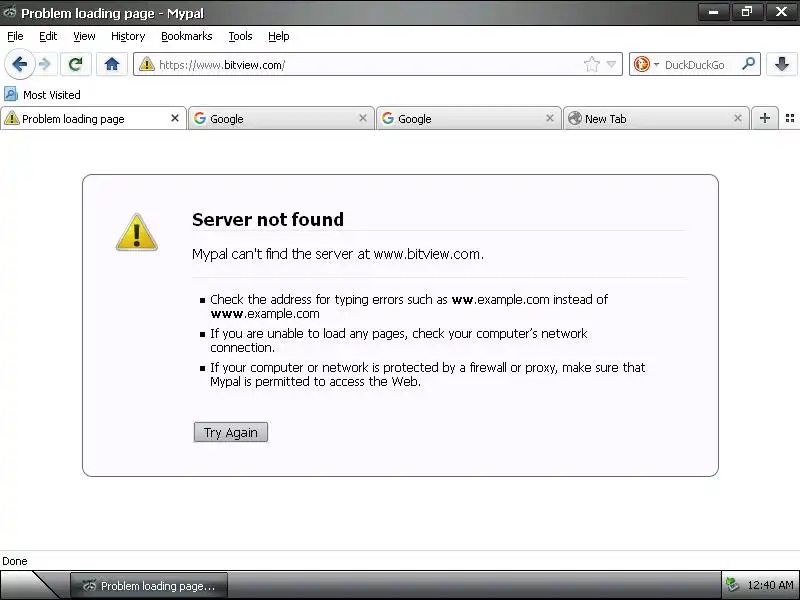The height and width of the screenshot is (600, 800).
Task: Minimize the Mypal window
Action: point(713,12)
